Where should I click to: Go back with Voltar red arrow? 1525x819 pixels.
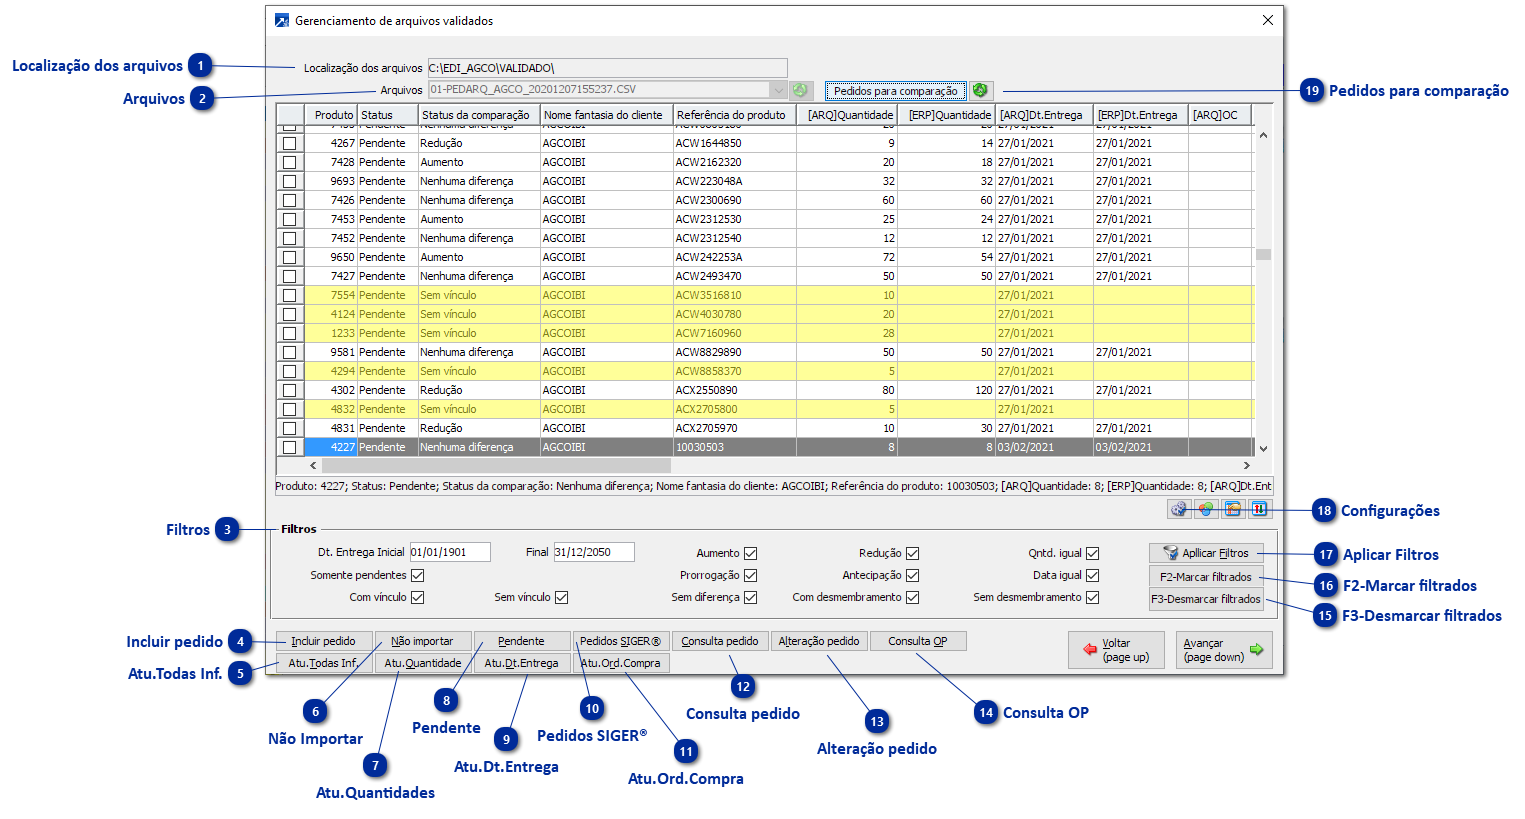1116,650
